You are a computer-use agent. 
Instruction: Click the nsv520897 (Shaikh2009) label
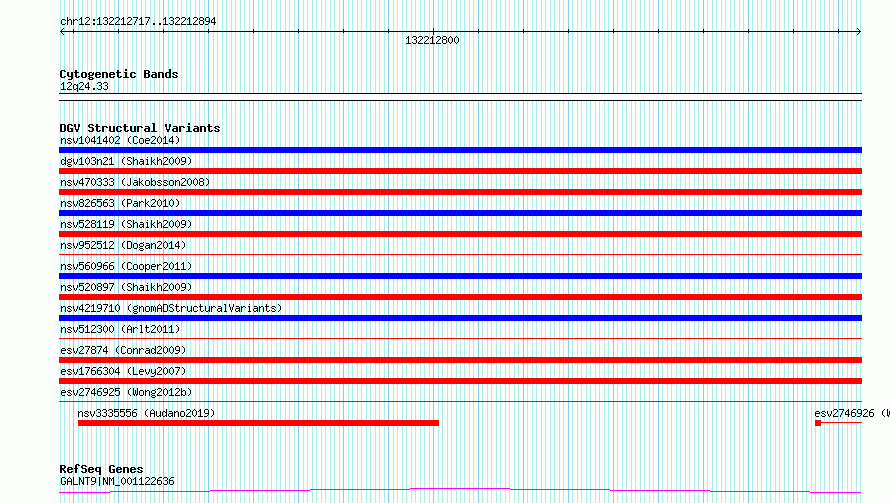coord(126,287)
